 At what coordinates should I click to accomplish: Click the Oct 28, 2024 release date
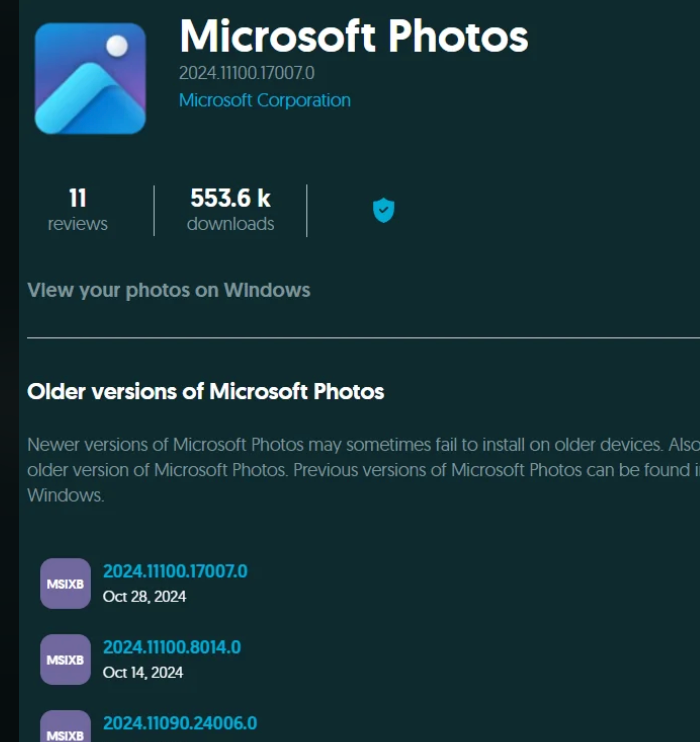point(144,597)
